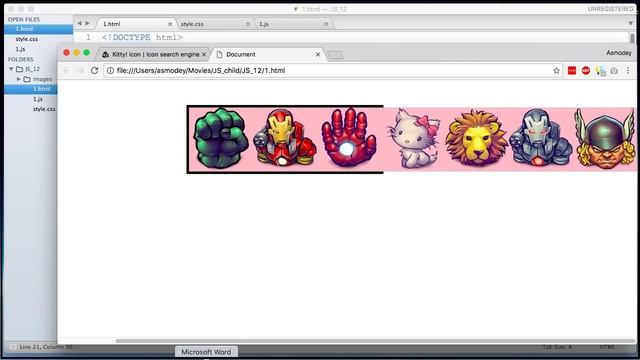Click the horizontal scrollbar in Chrome
The width and height of the screenshot is (640, 360).
375,341
